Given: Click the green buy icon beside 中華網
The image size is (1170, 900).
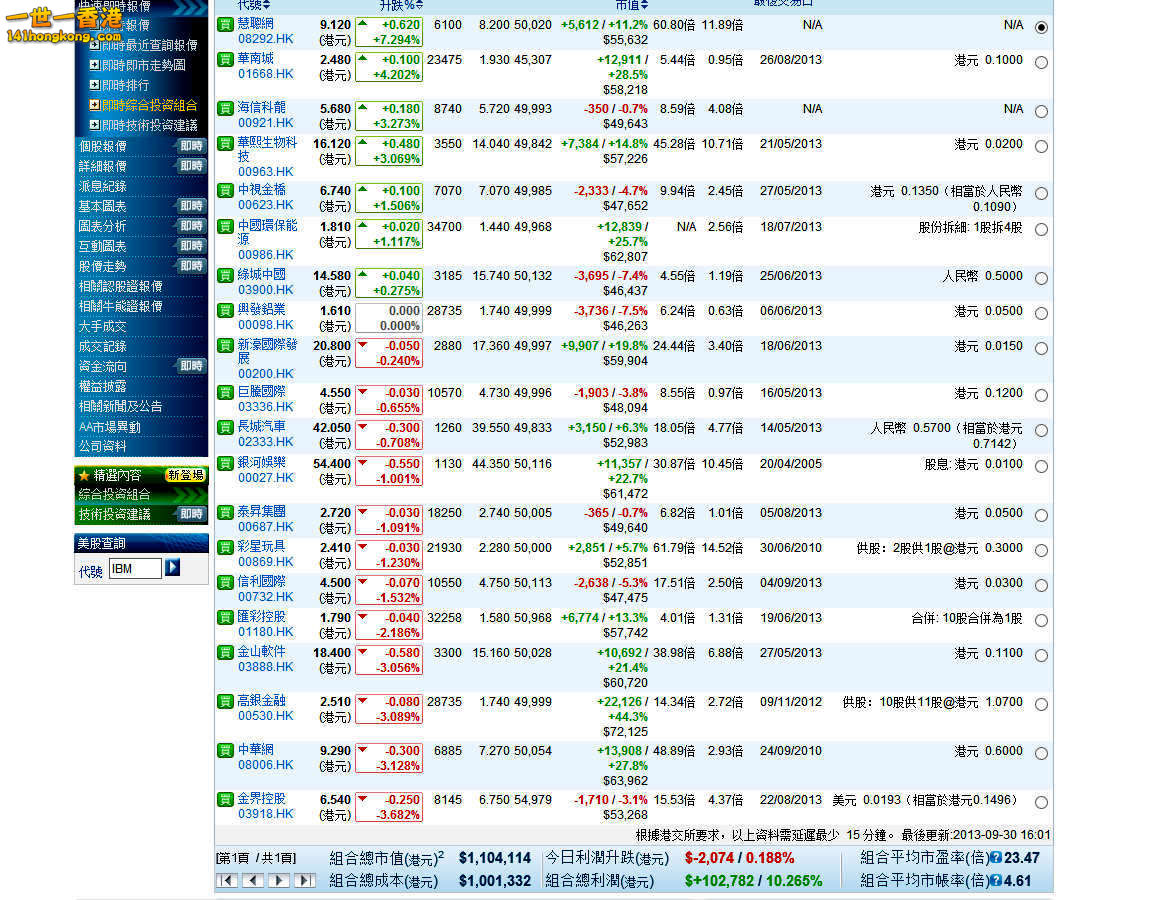Looking at the screenshot, I should tap(225, 751).
